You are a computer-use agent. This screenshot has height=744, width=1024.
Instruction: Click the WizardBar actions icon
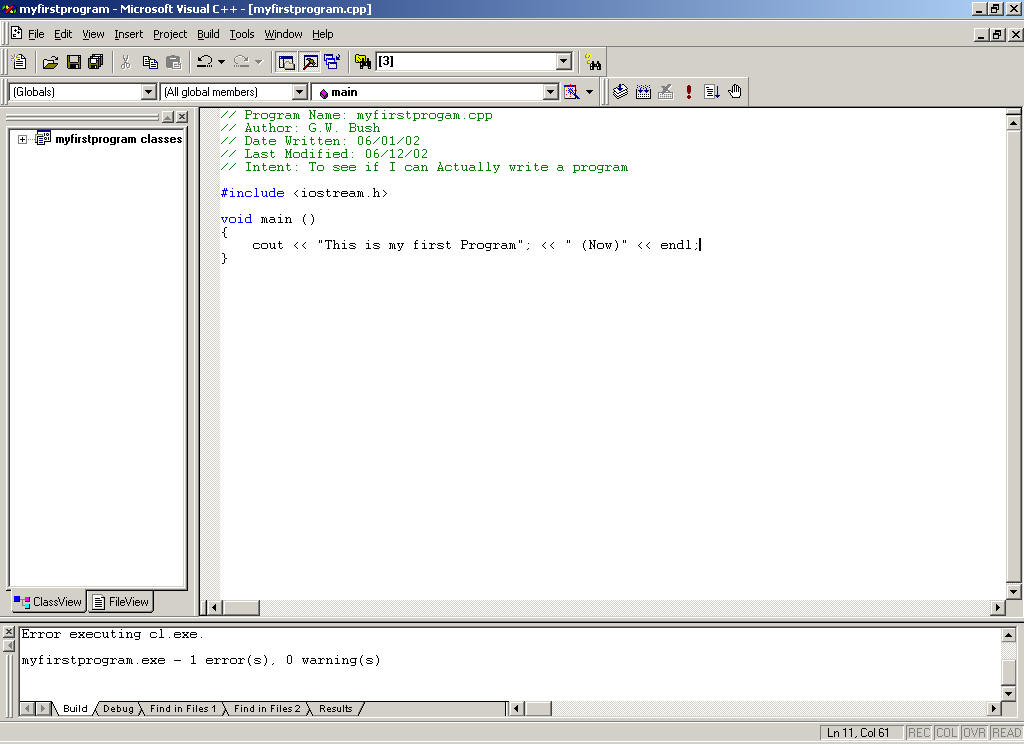(x=571, y=92)
